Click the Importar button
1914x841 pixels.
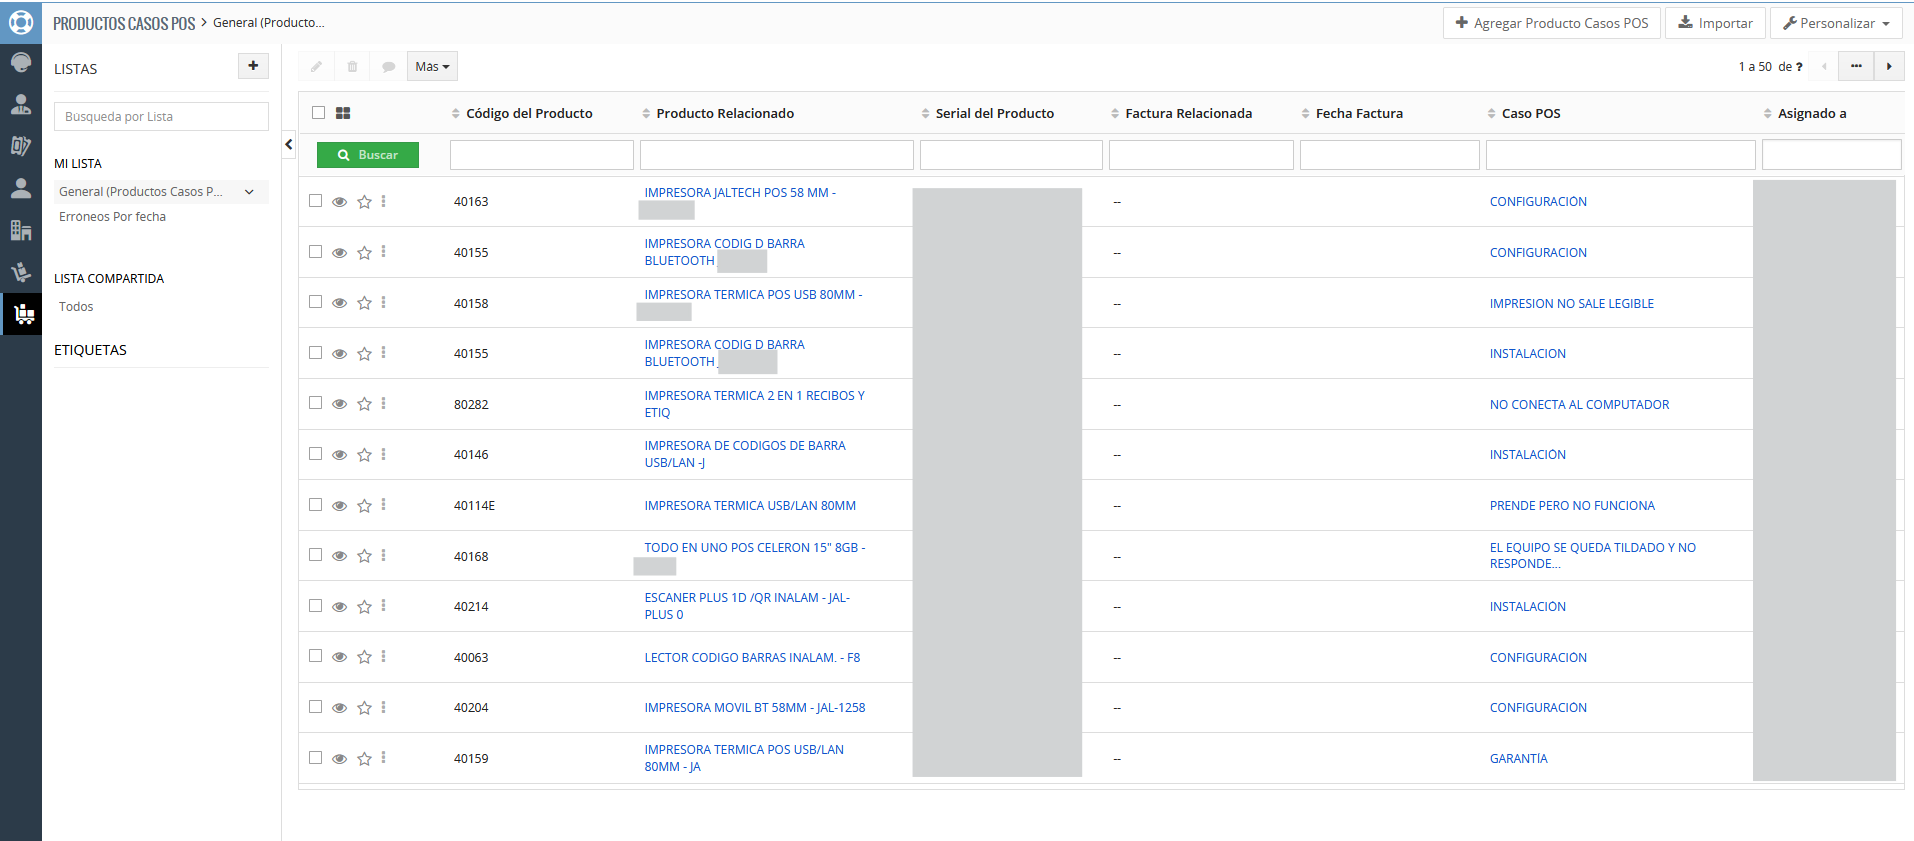[x=1715, y=23]
